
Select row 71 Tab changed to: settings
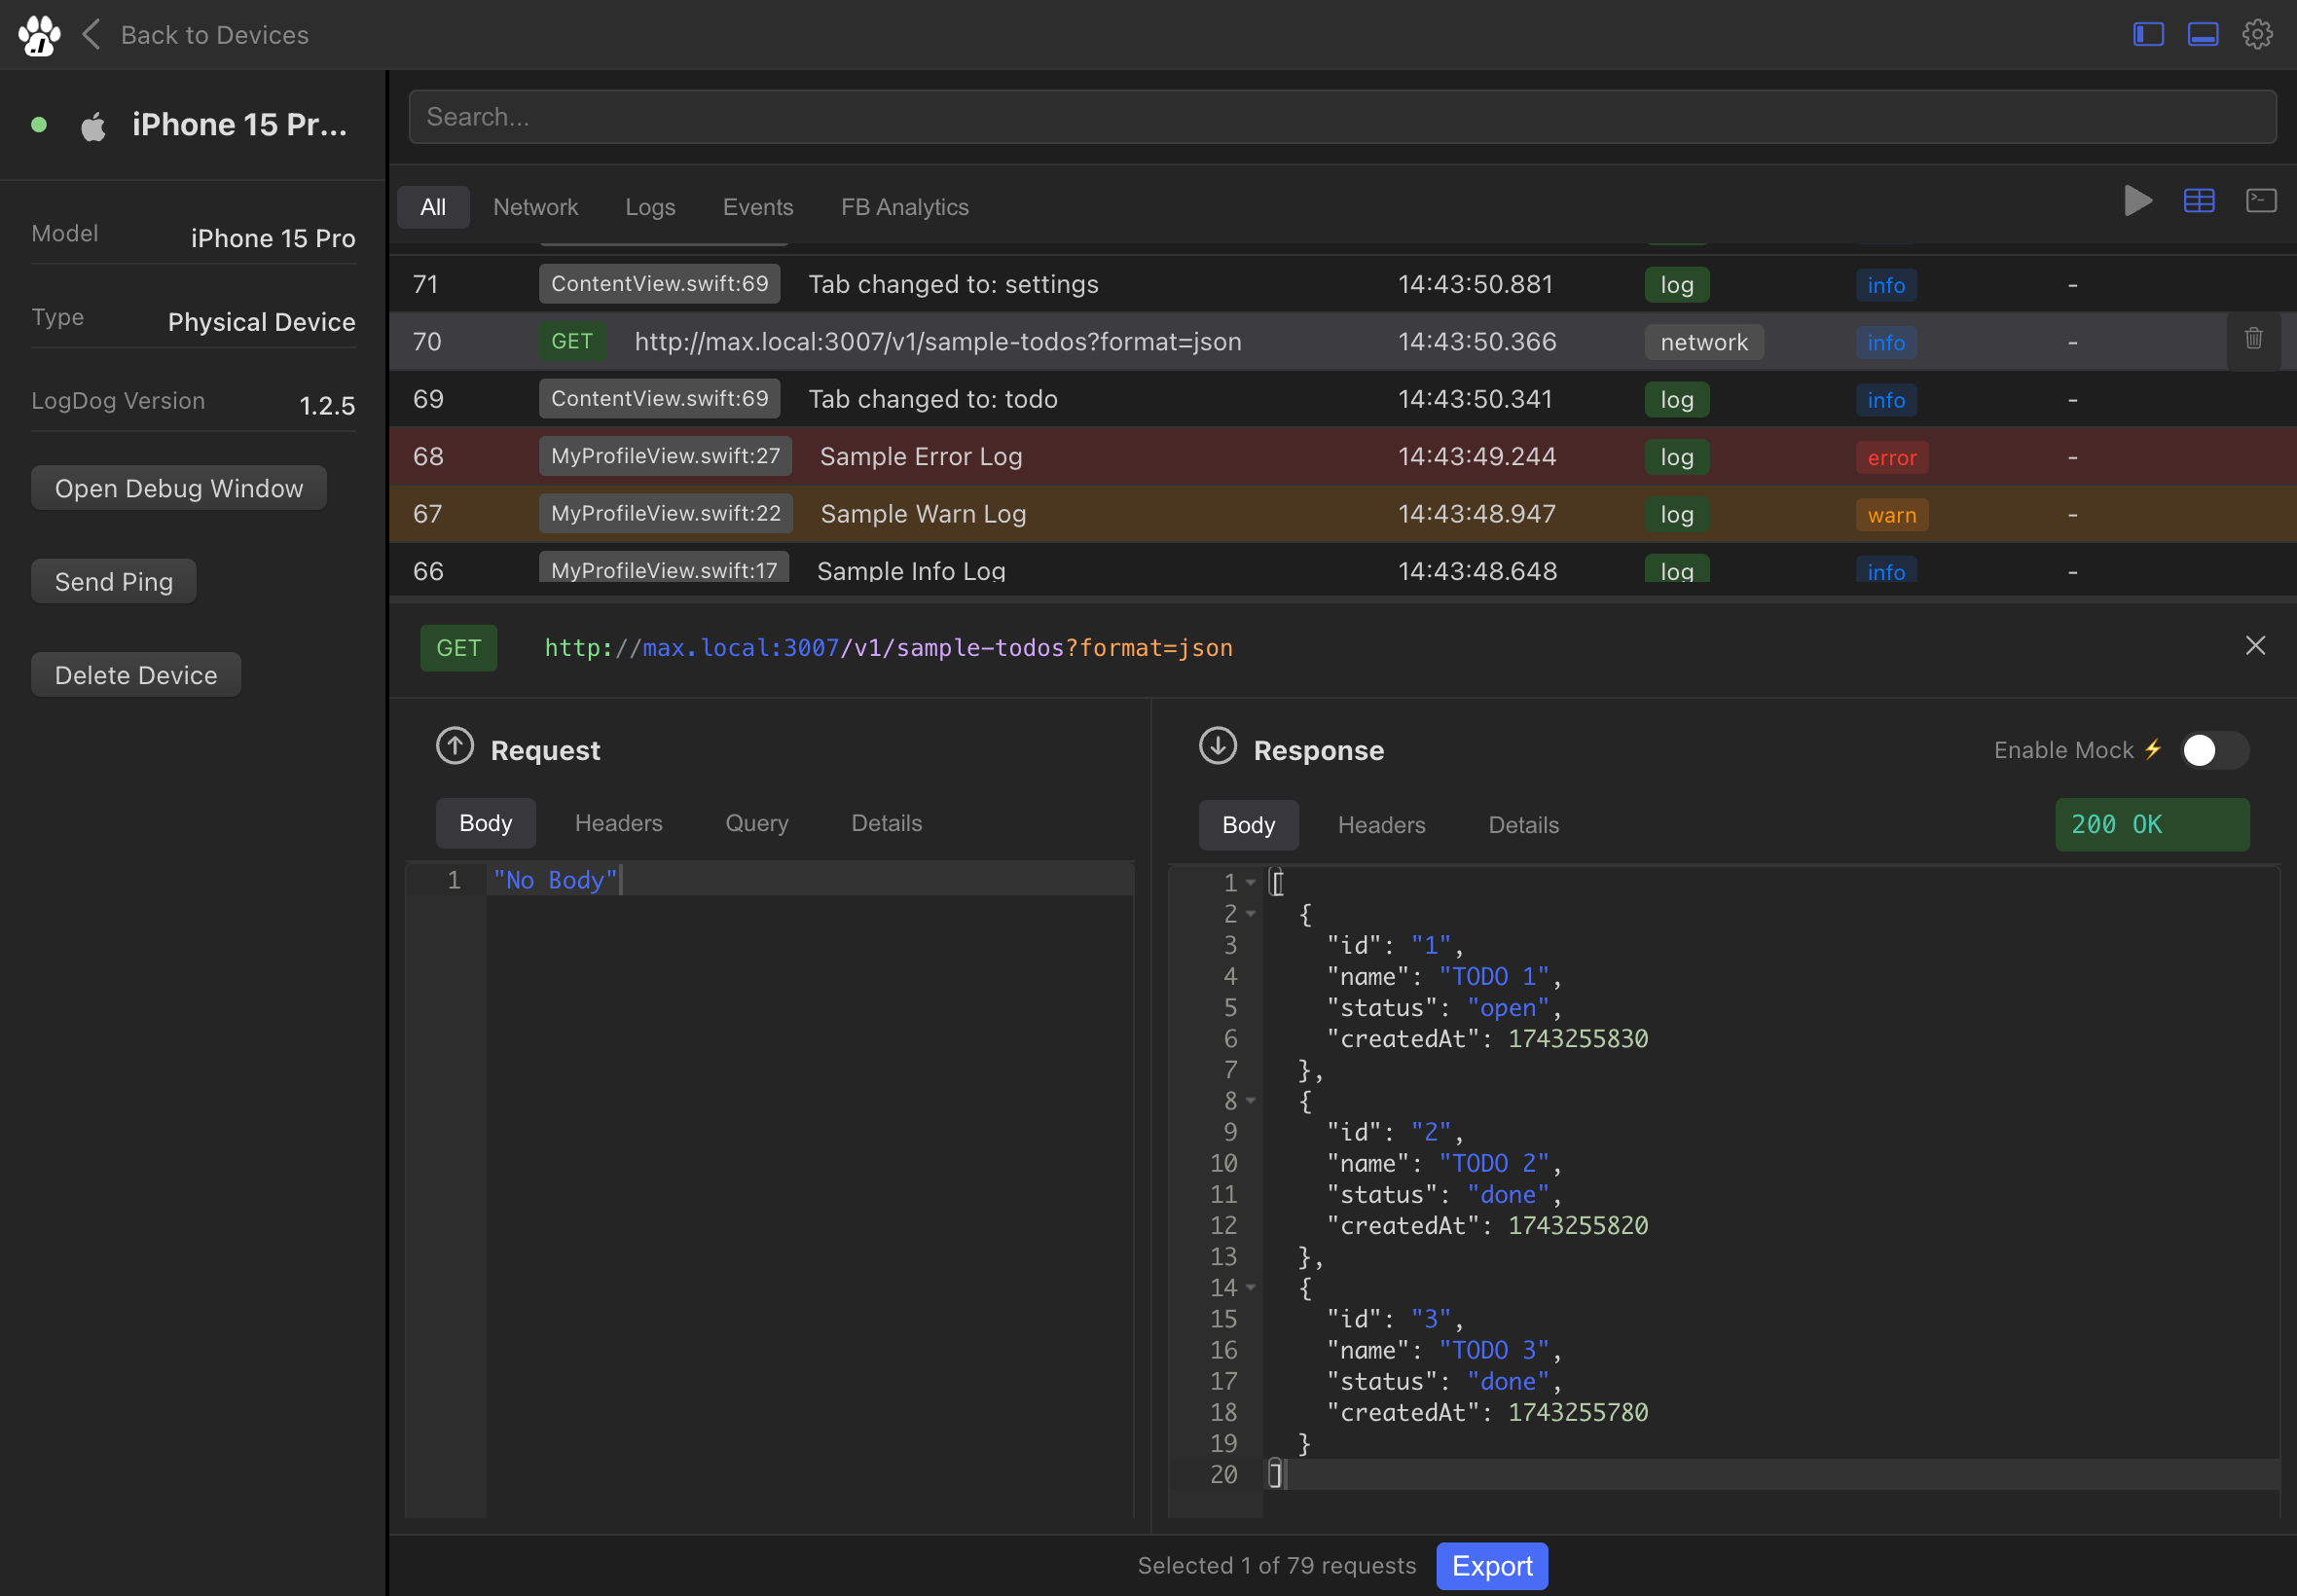[1342, 284]
